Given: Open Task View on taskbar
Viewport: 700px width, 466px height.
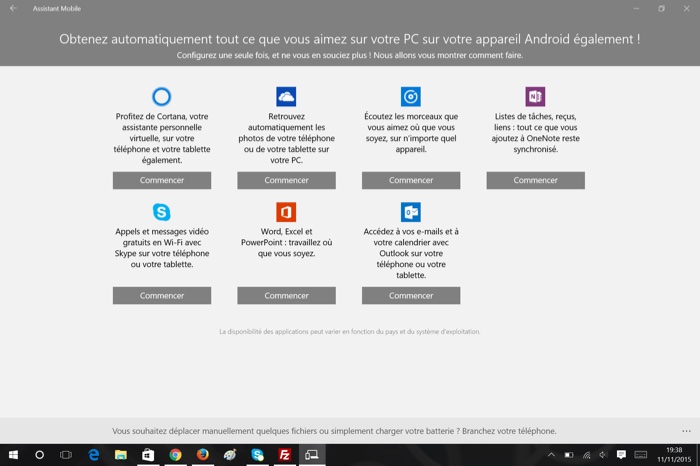Looking at the screenshot, I should click(66, 455).
